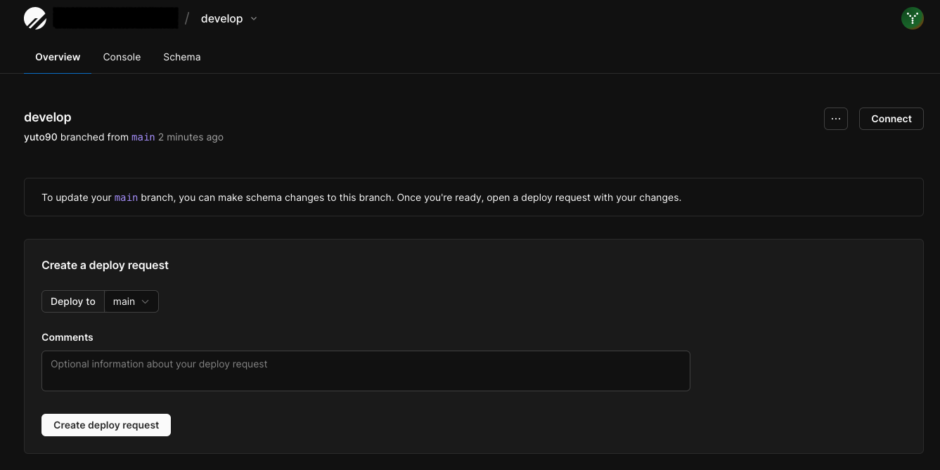Viewport: 940px width, 470px height.
Task: Switch to the Console tab
Action: (x=122, y=57)
